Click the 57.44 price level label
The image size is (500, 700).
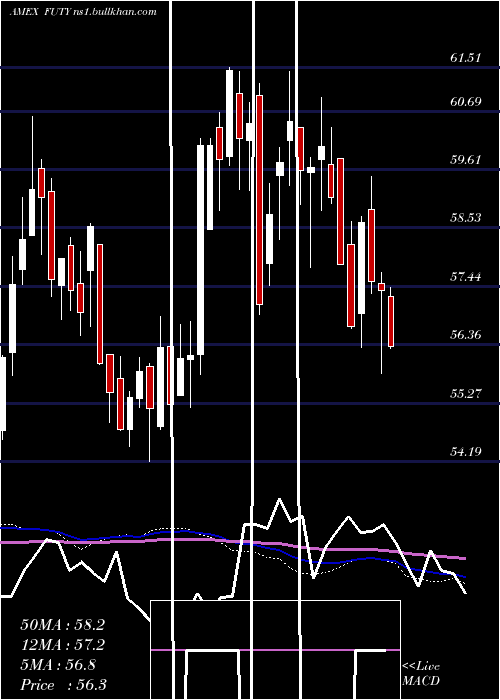coord(466,276)
